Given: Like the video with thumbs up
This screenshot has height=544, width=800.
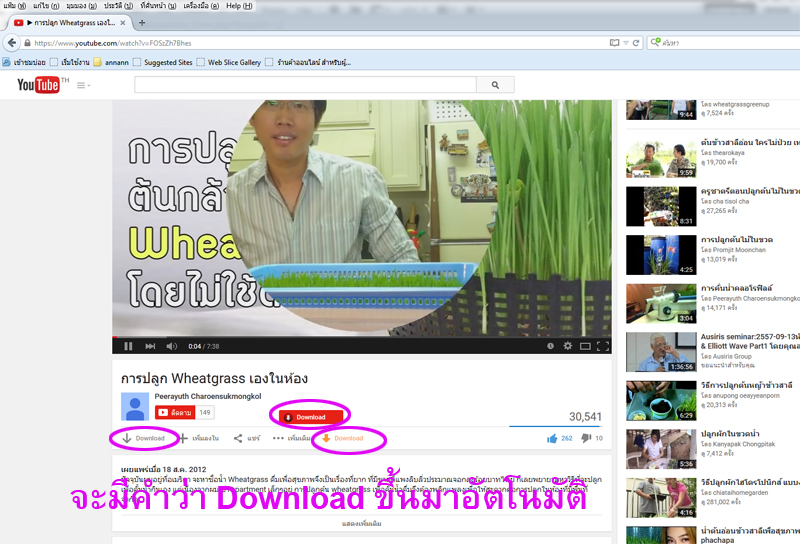Looking at the screenshot, I should (552, 438).
